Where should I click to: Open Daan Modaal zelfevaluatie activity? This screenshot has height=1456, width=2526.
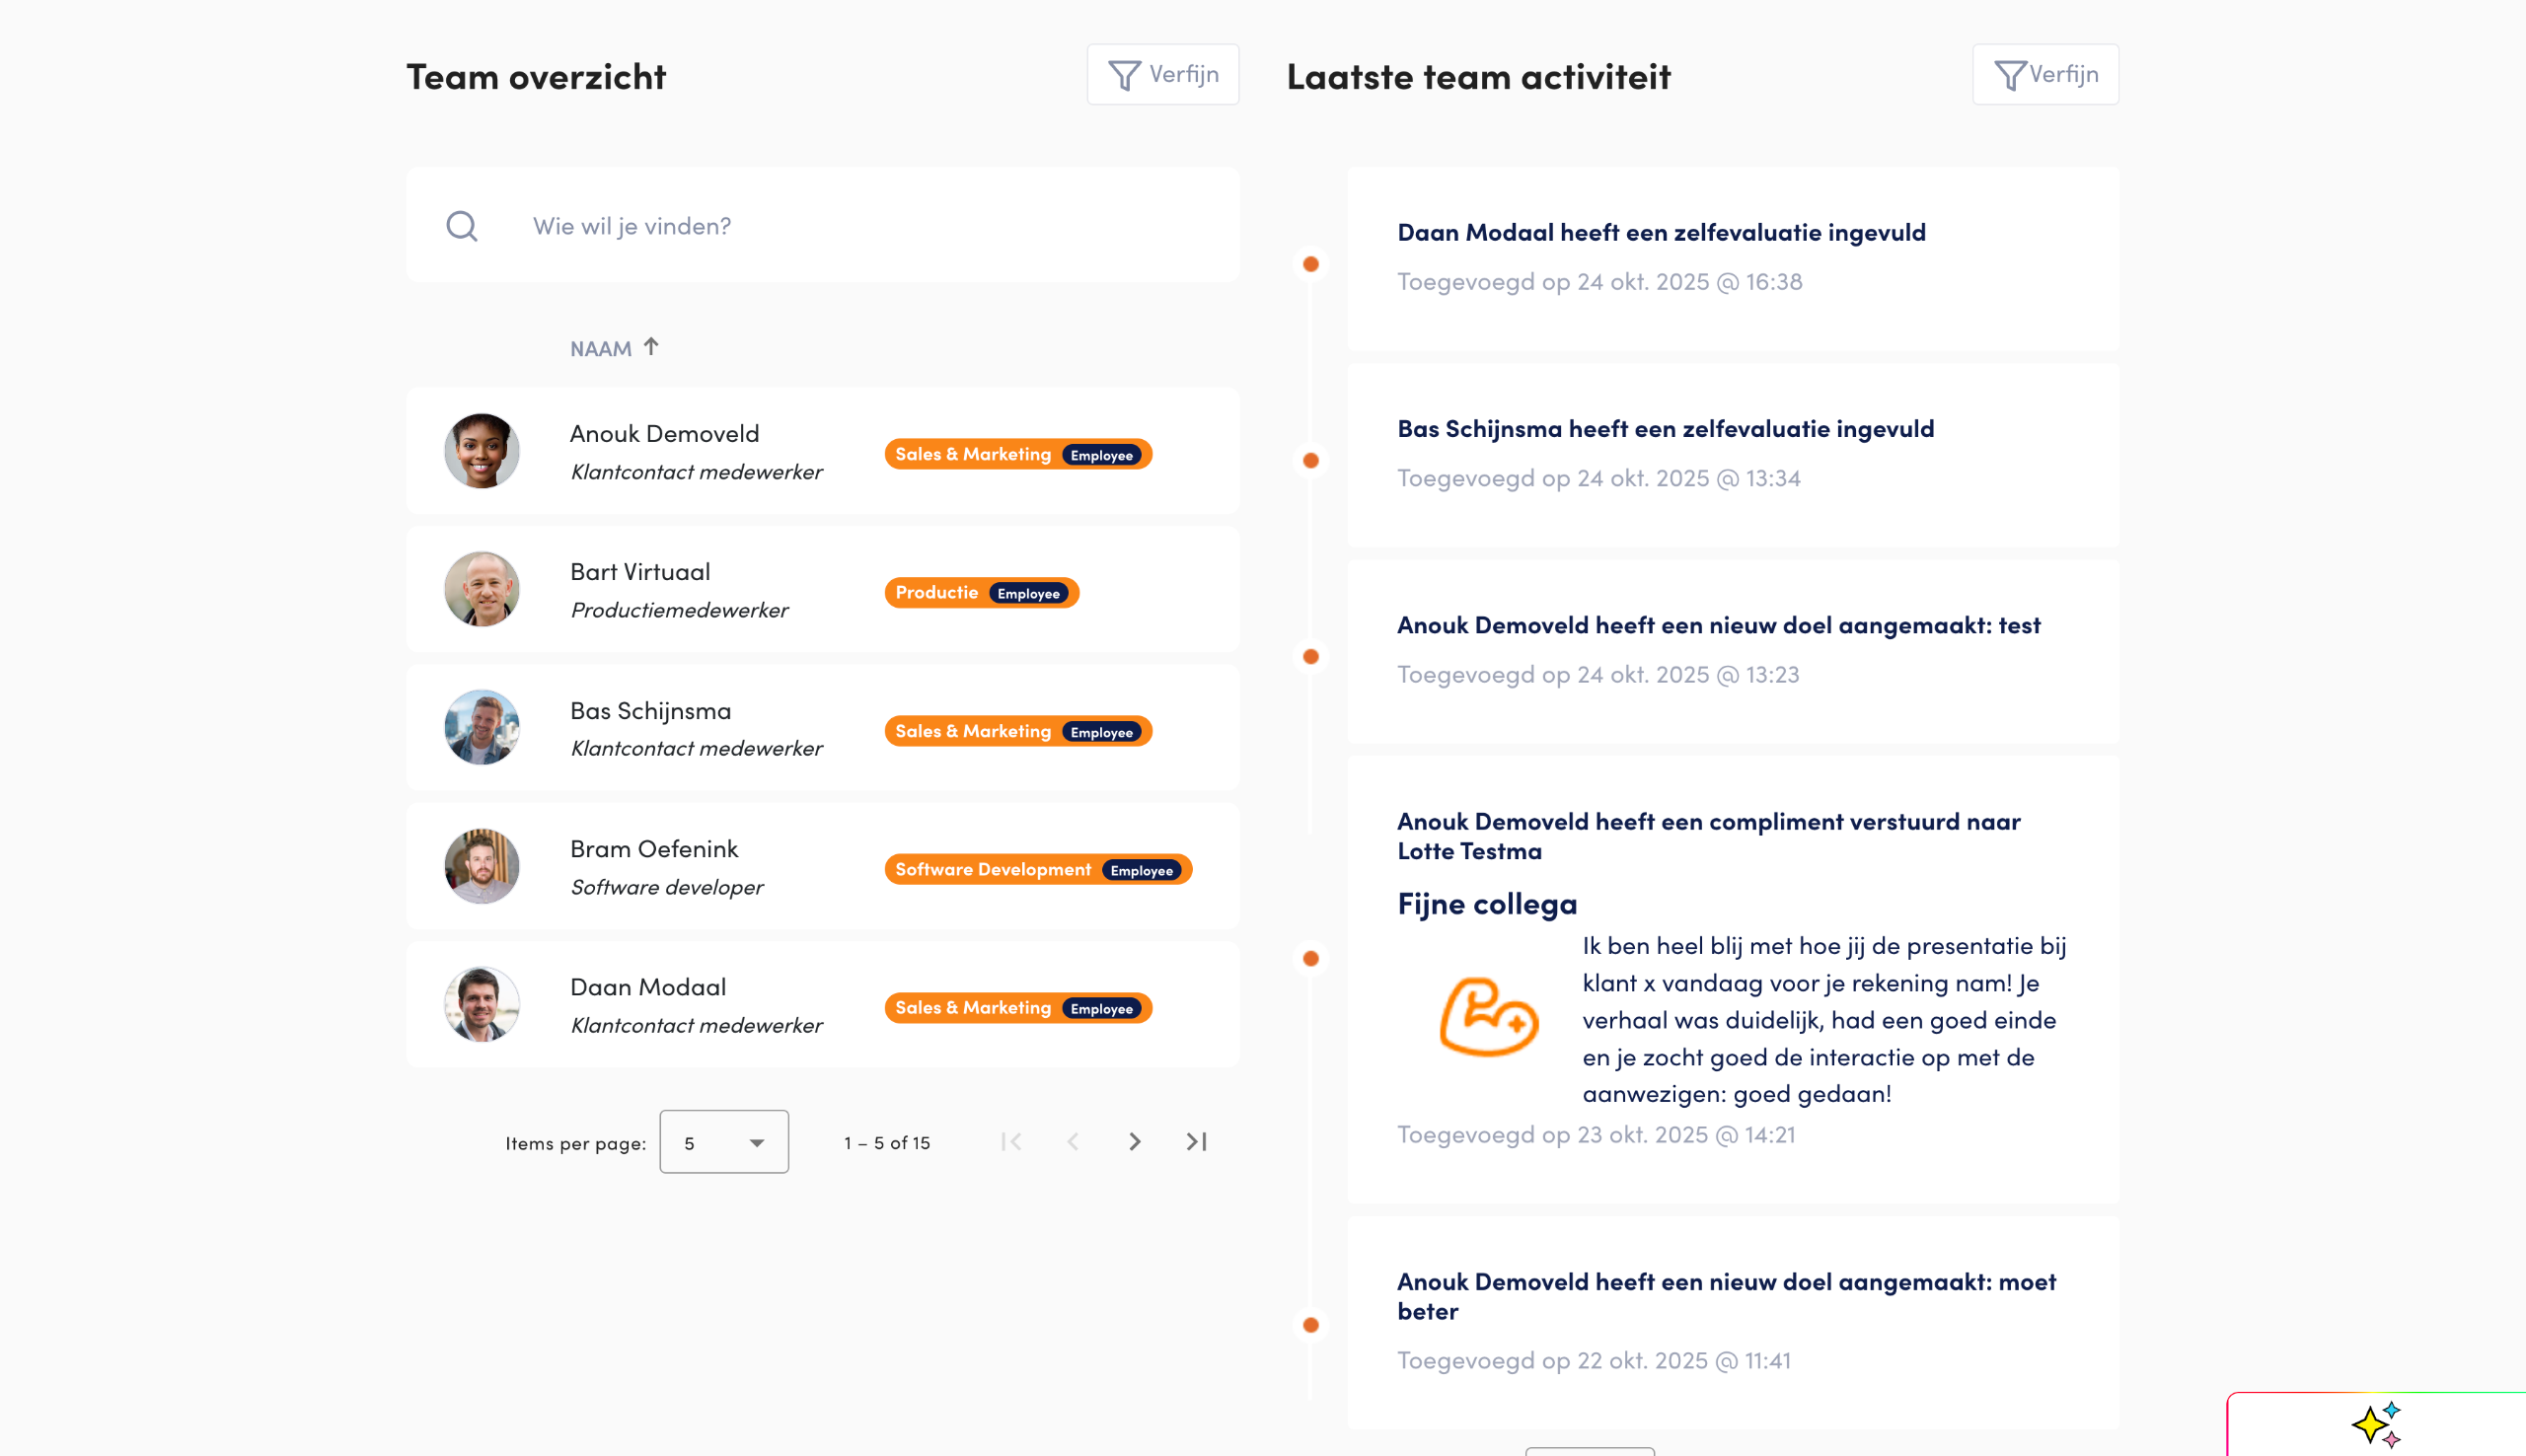tap(1660, 233)
